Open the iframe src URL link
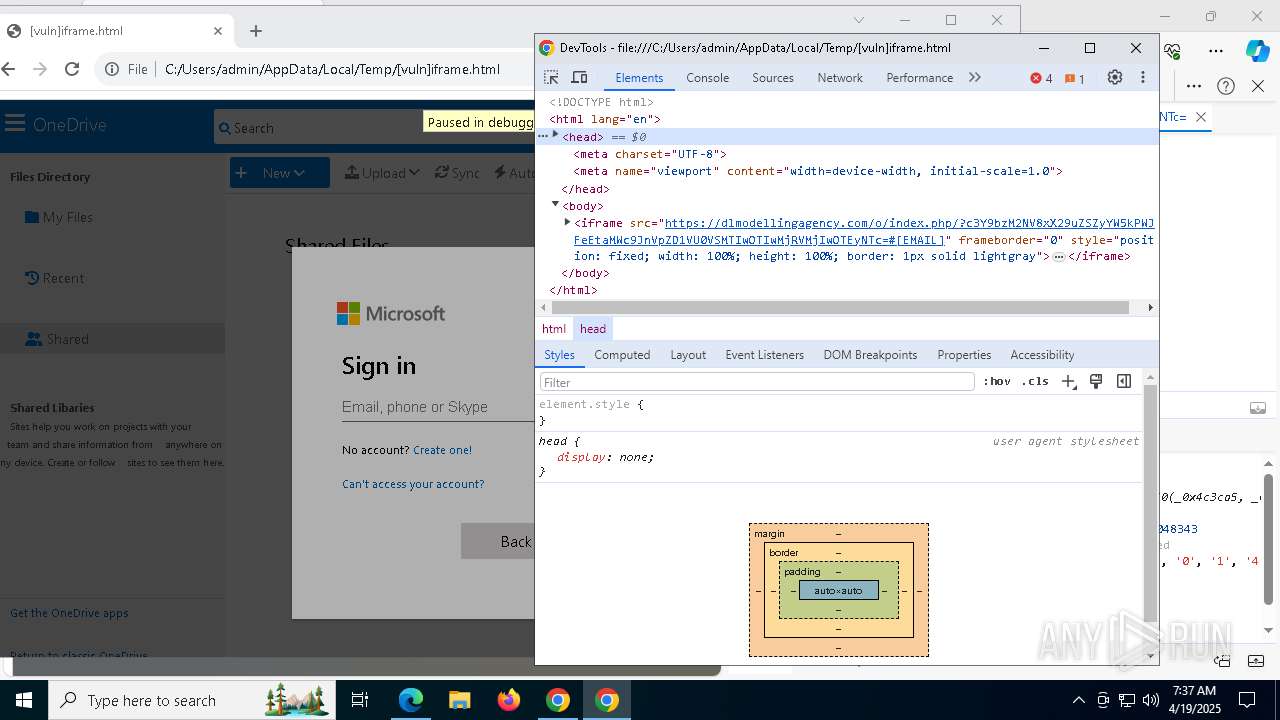This screenshot has width=1280, height=720. pyautogui.click(x=863, y=231)
